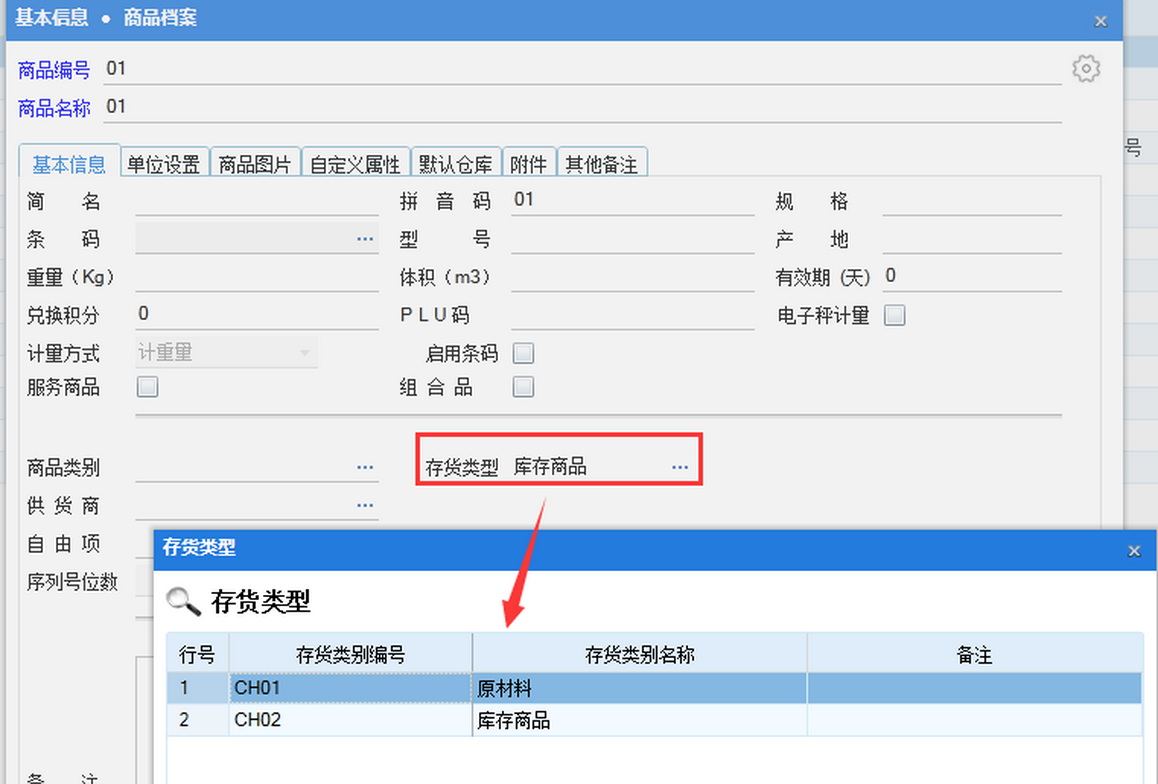Click the 简名 input field

[256, 202]
